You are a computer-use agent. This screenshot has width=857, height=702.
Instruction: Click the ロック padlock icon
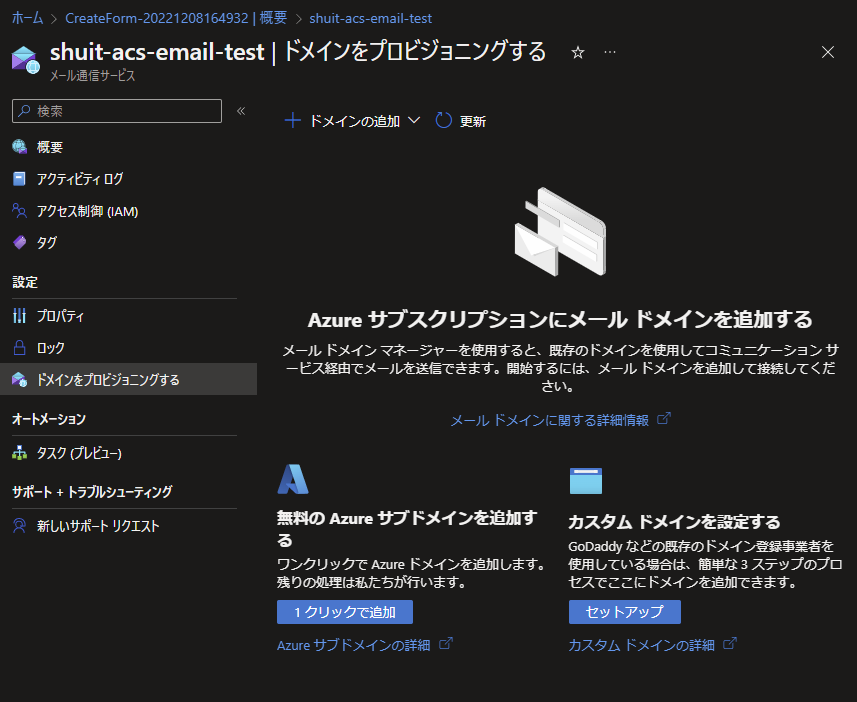click(x=20, y=348)
